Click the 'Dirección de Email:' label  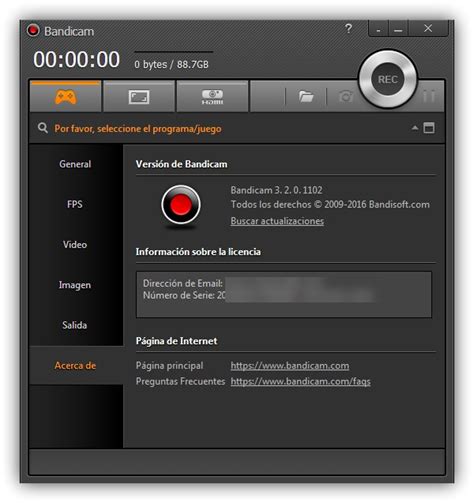click(x=183, y=283)
